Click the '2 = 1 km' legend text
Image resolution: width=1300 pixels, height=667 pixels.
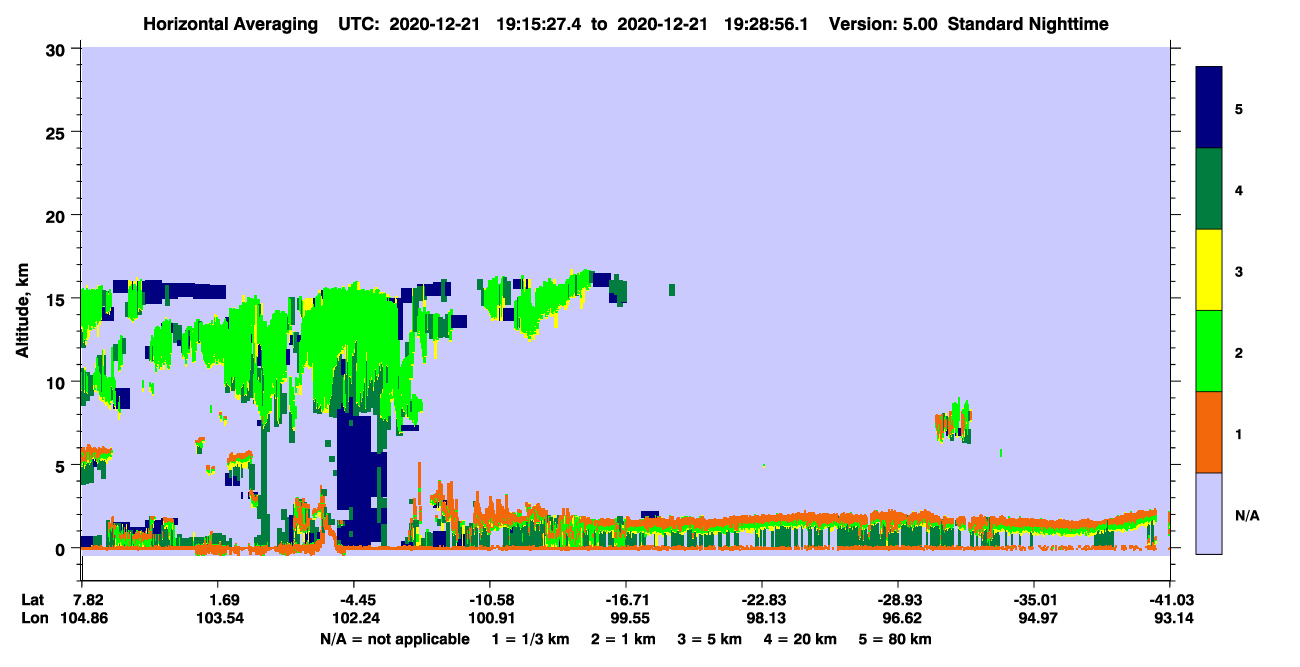point(622,639)
